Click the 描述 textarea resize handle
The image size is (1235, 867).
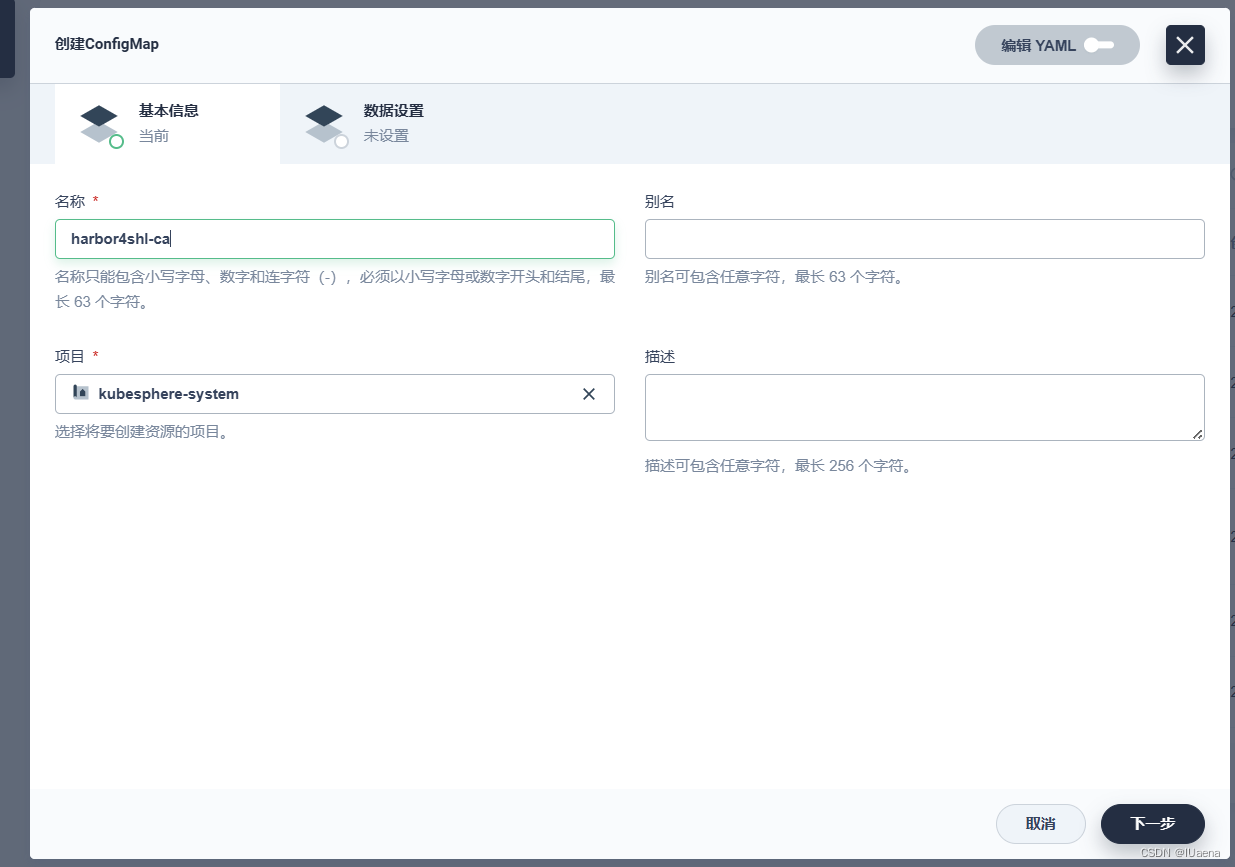tap(1197, 434)
